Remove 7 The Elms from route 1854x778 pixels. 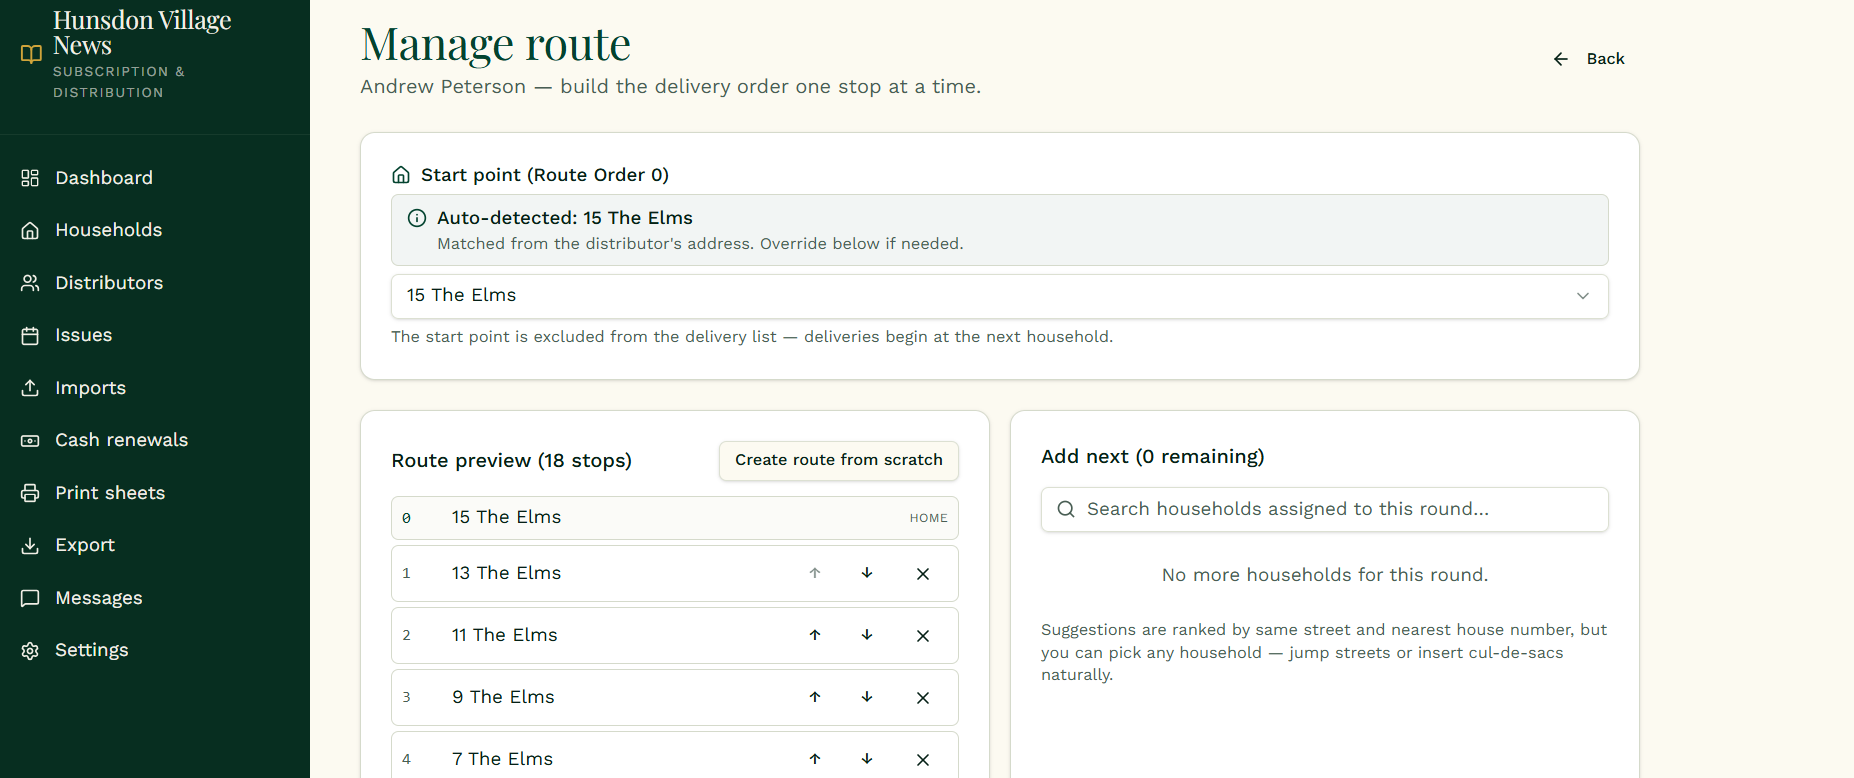point(923,759)
